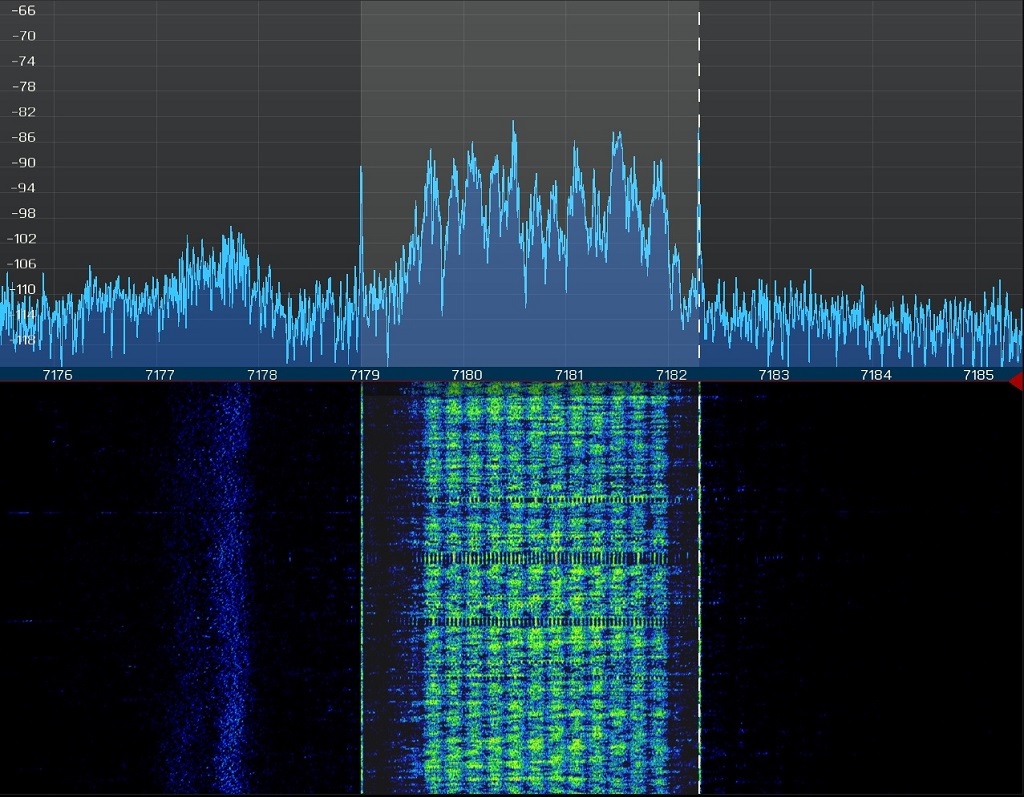
Task: Click the -66 dB level label
Action: (23, 11)
